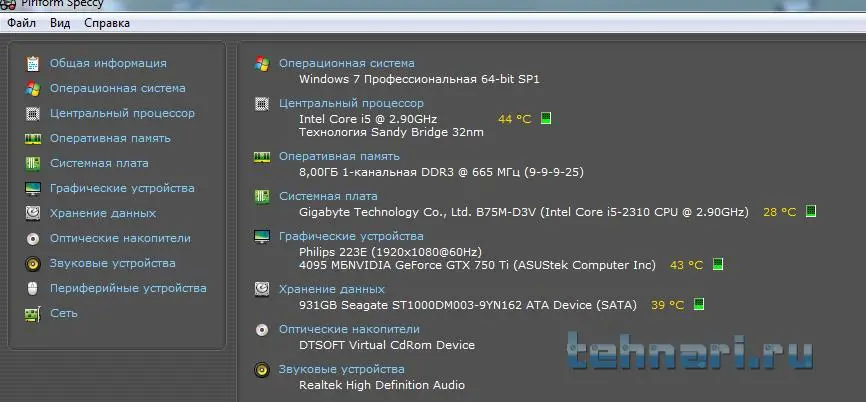Show Звуковые устройства section from sidebar
Image resolution: width=866 pixels, height=402 pixels.
113,263
